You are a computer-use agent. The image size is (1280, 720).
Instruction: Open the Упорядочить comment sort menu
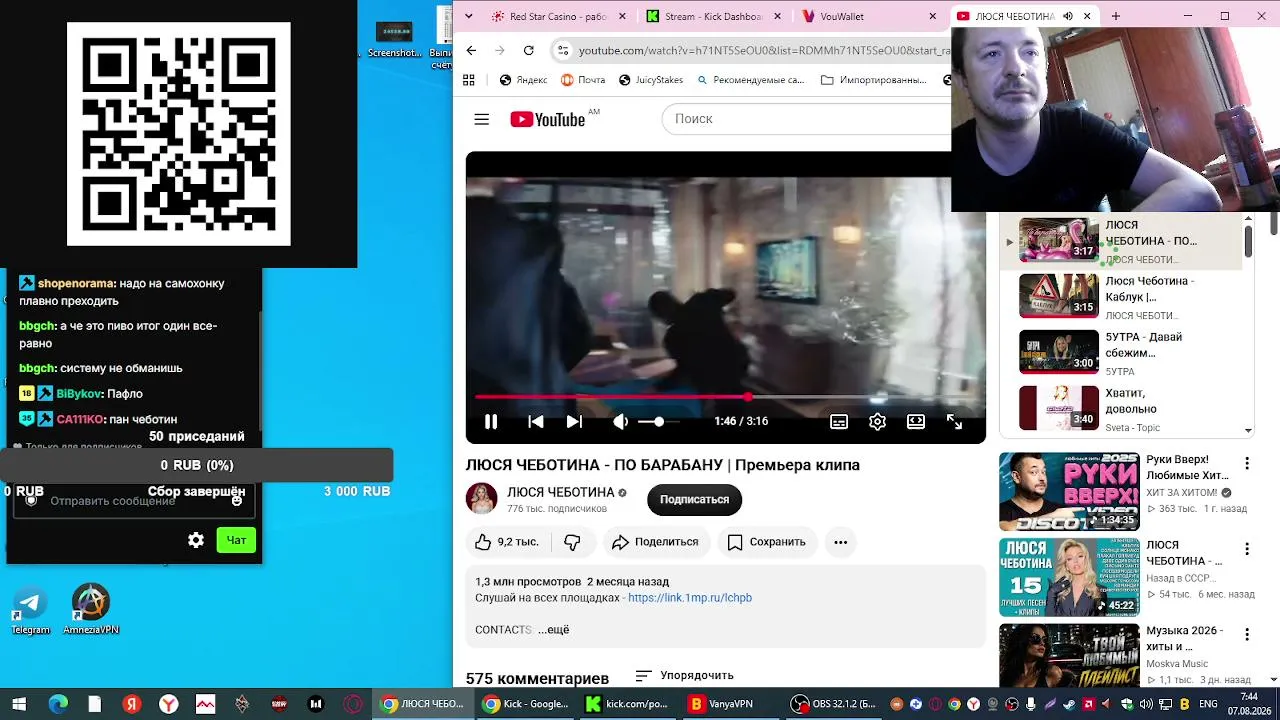[684, 676]
